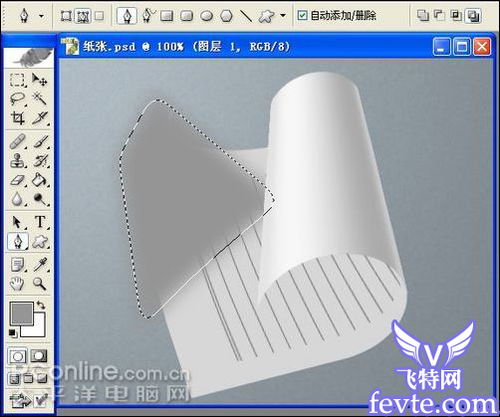Select the Eyedropper tool
500x417 pixels.
point(40,265)
